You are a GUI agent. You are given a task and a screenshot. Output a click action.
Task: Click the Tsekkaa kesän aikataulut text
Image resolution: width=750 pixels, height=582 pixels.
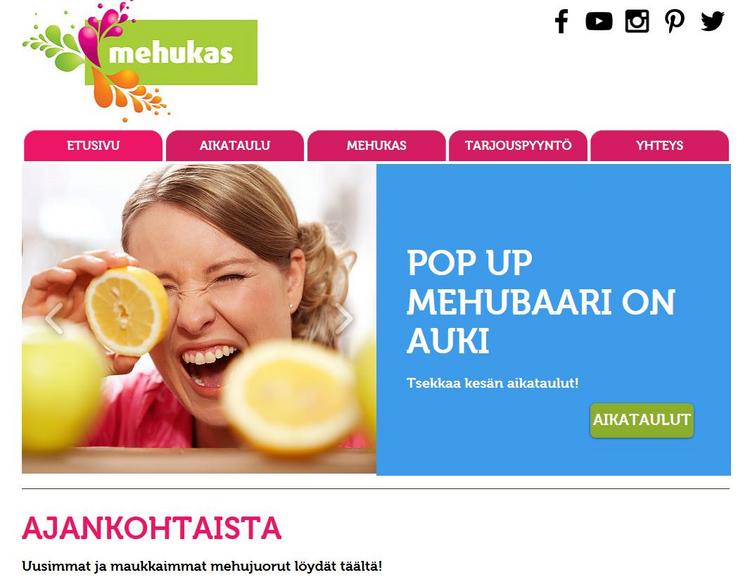click(493, 383)
